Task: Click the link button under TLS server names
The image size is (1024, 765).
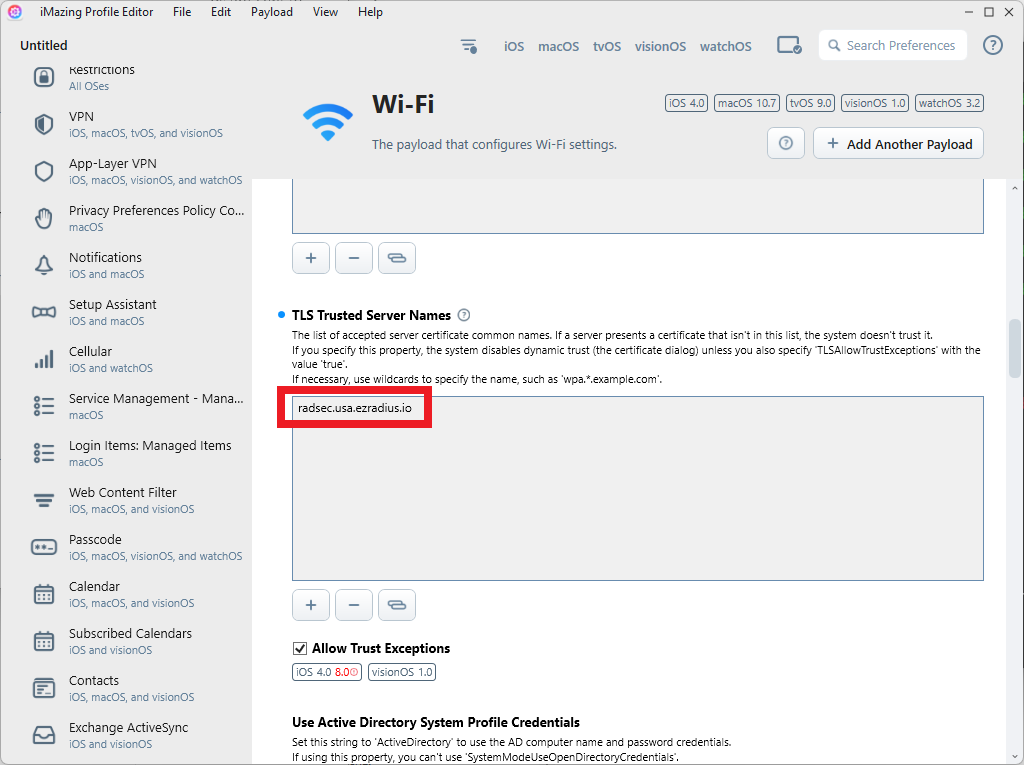Action: coord(397,605)
